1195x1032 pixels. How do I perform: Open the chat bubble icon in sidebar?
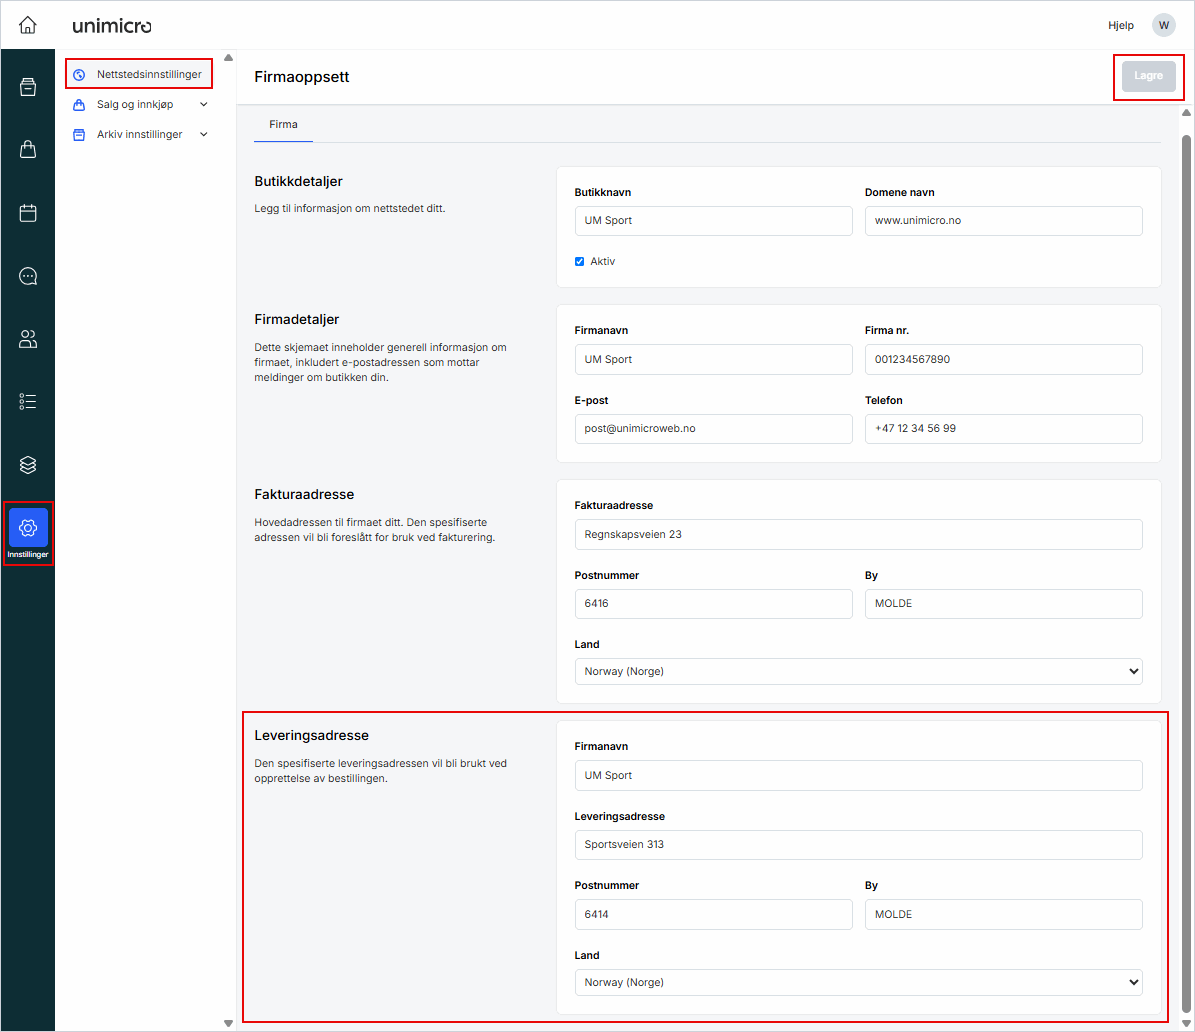[28, 276]
